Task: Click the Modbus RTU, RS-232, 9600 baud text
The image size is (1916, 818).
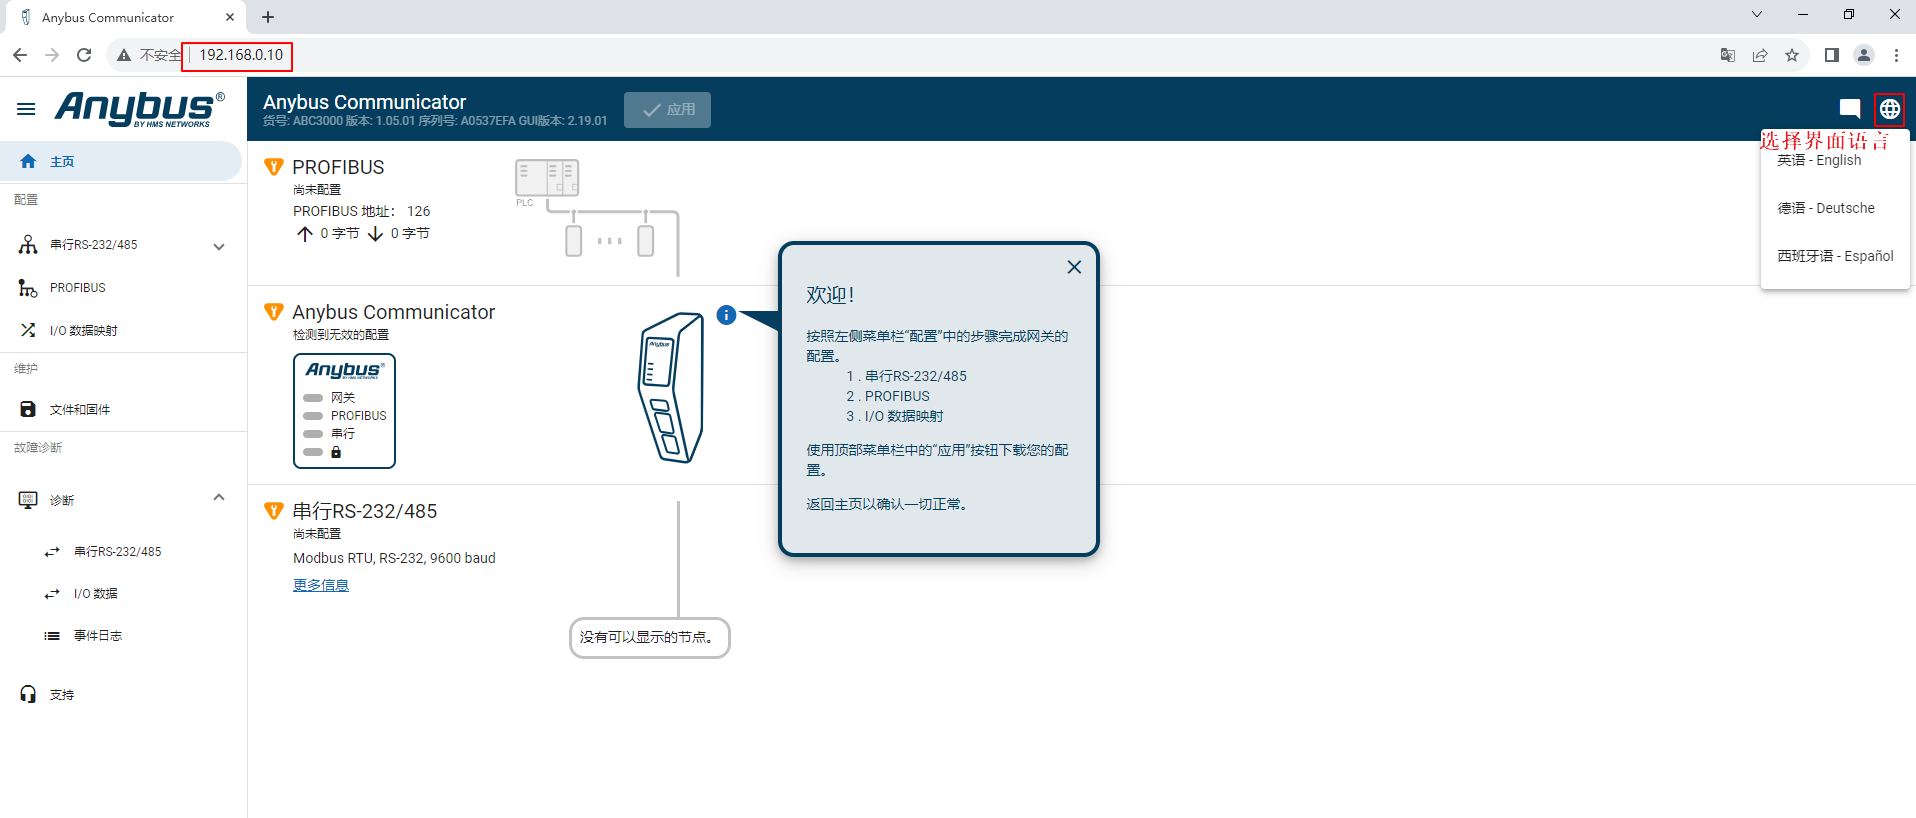Action: 394,558
